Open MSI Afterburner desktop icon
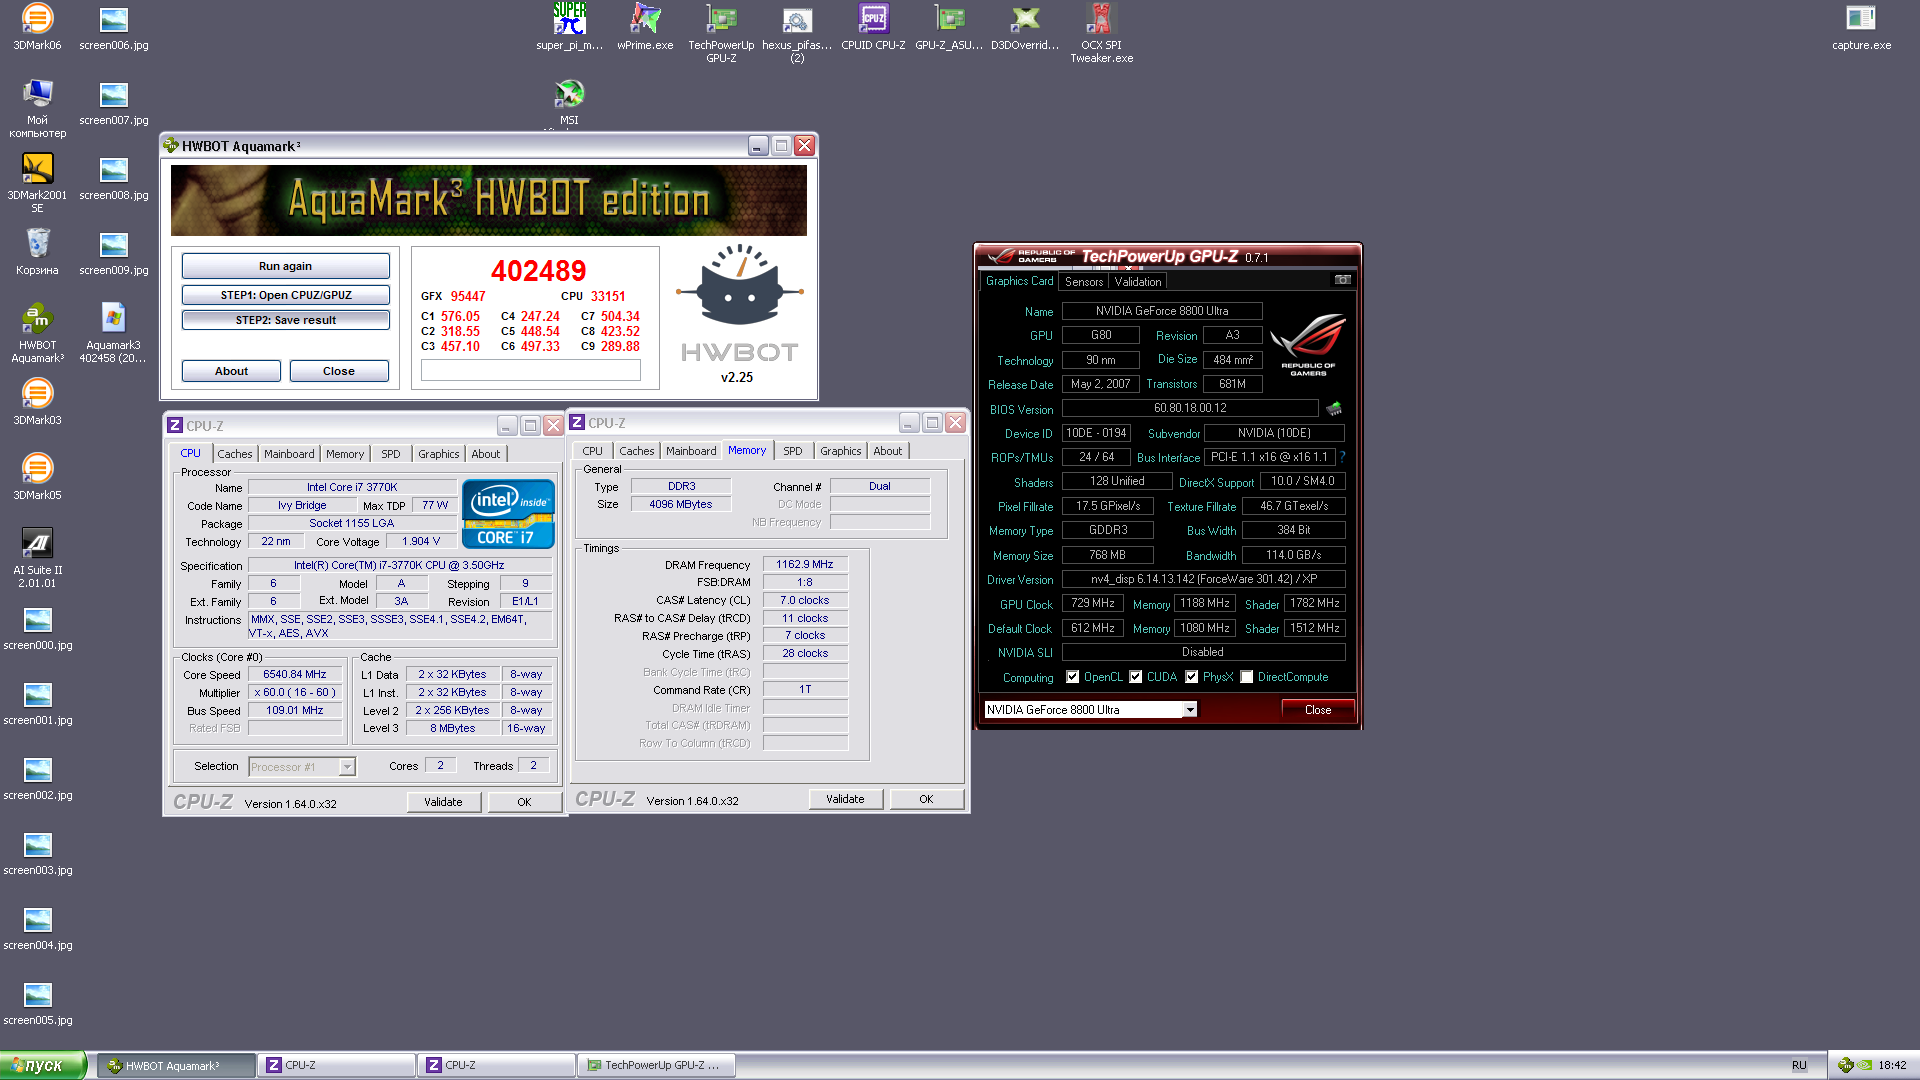This screenshot has width=1920, height=1080. (x=569, y=103)
